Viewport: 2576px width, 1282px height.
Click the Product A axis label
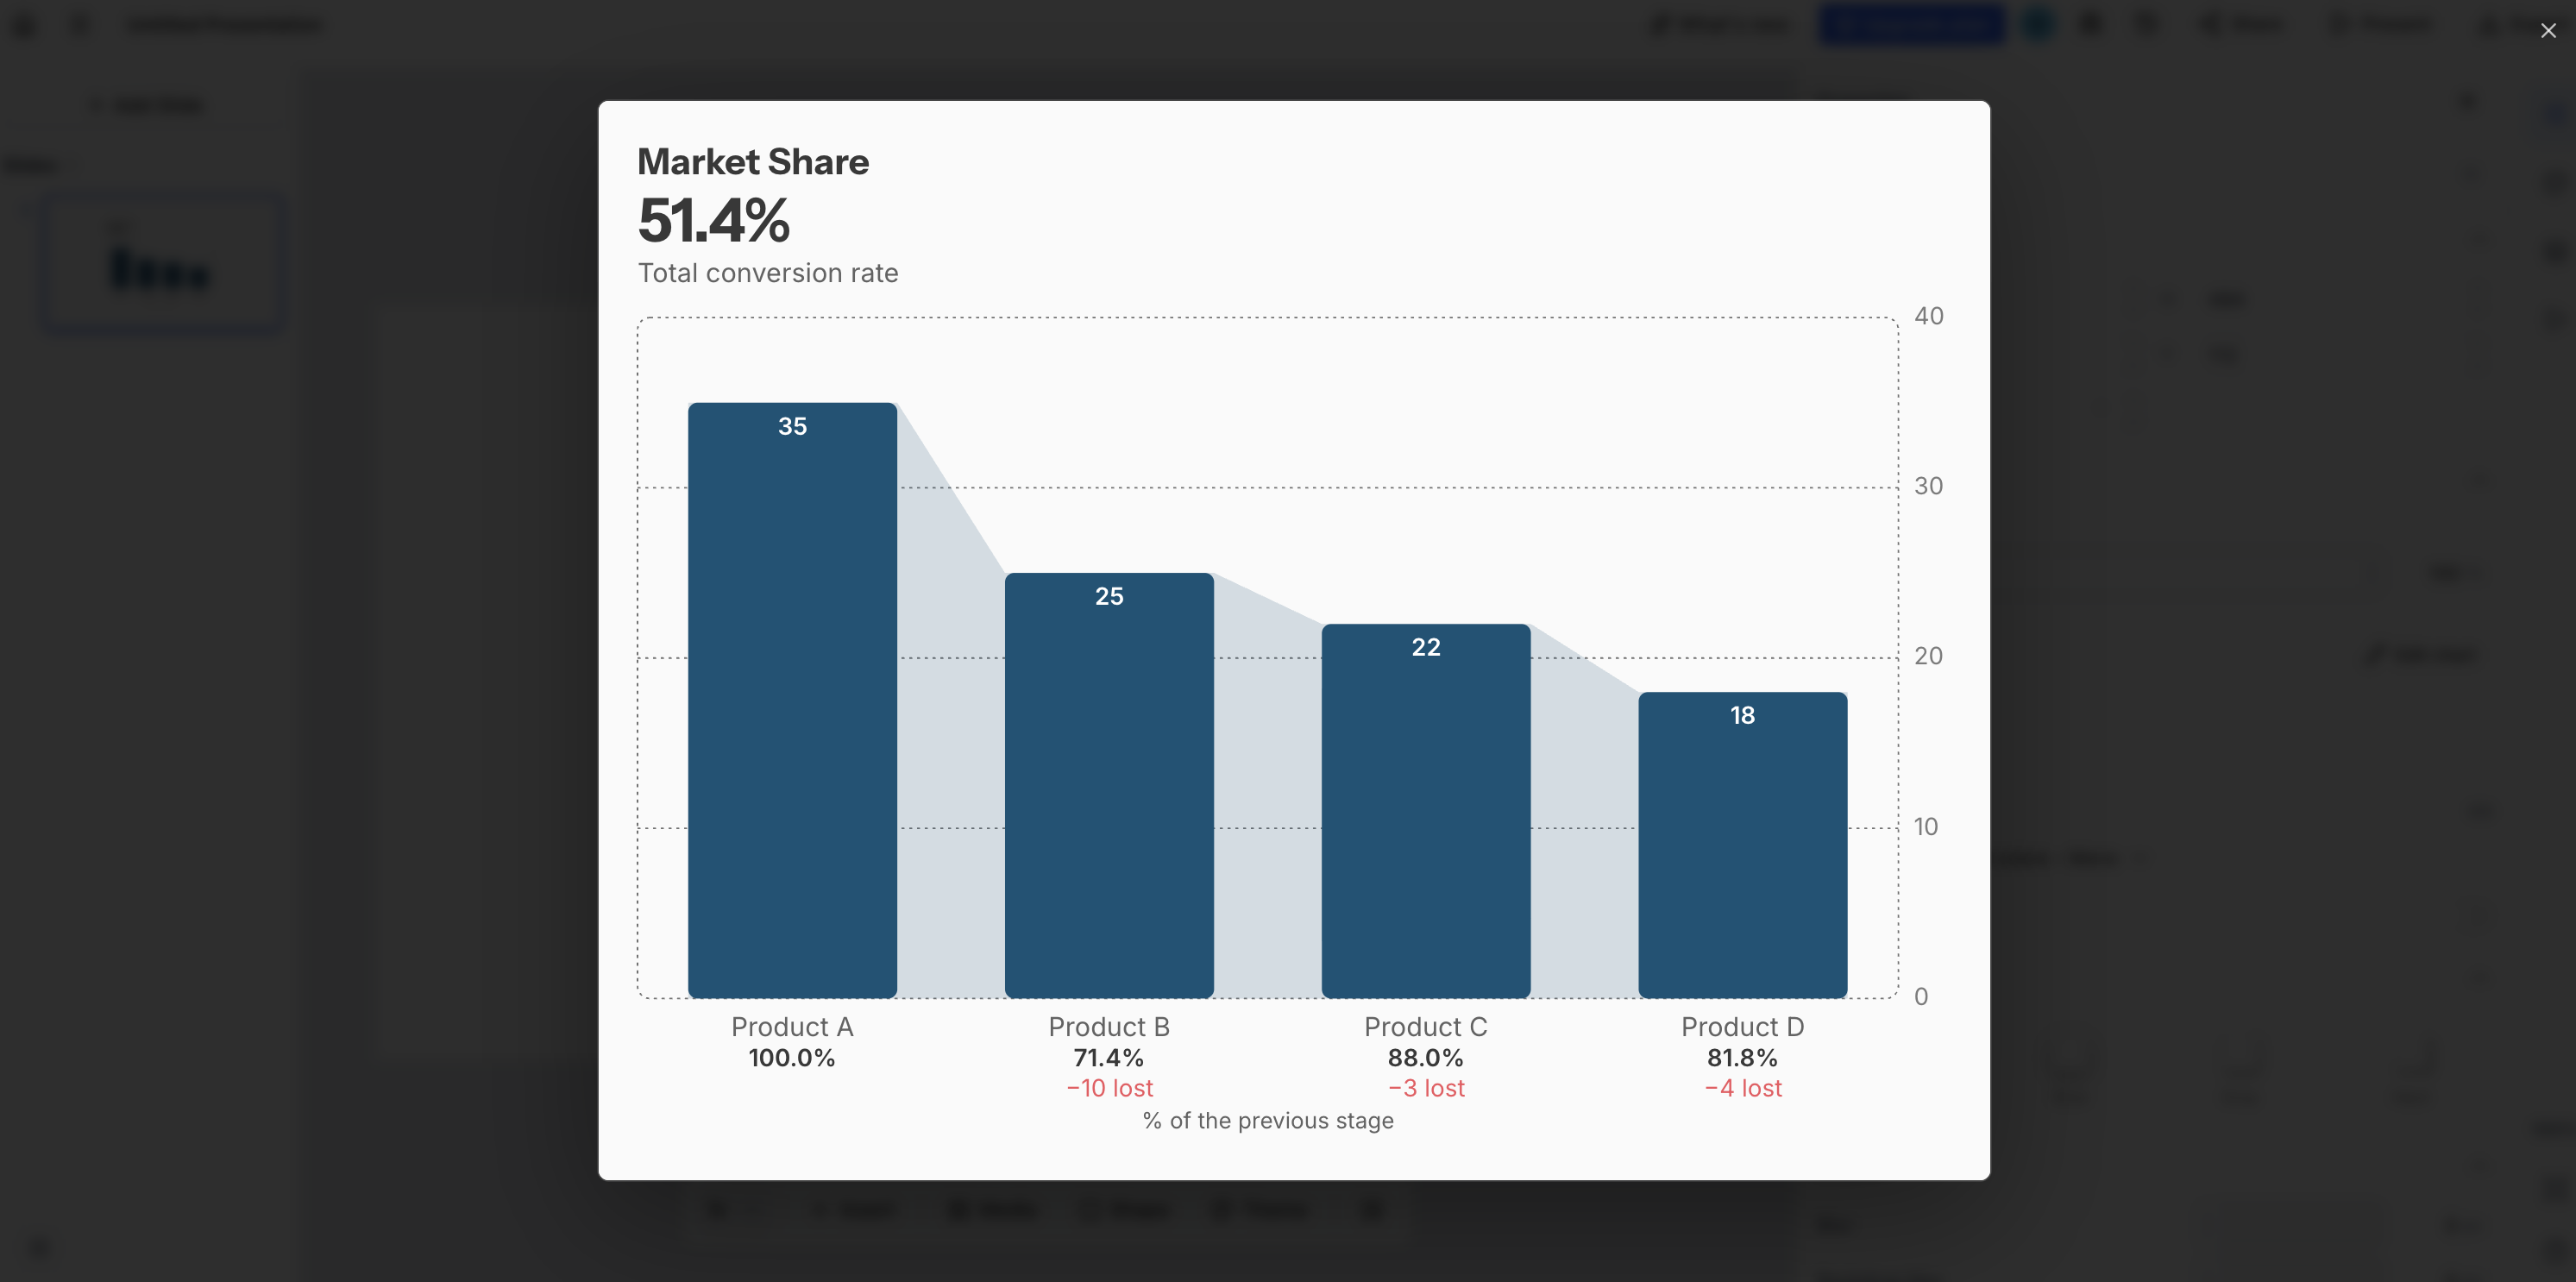792,1027
